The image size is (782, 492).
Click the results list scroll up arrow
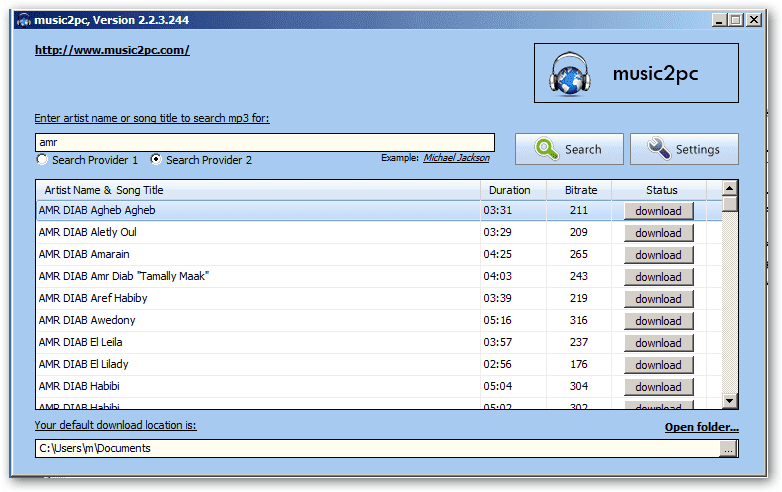729,188
